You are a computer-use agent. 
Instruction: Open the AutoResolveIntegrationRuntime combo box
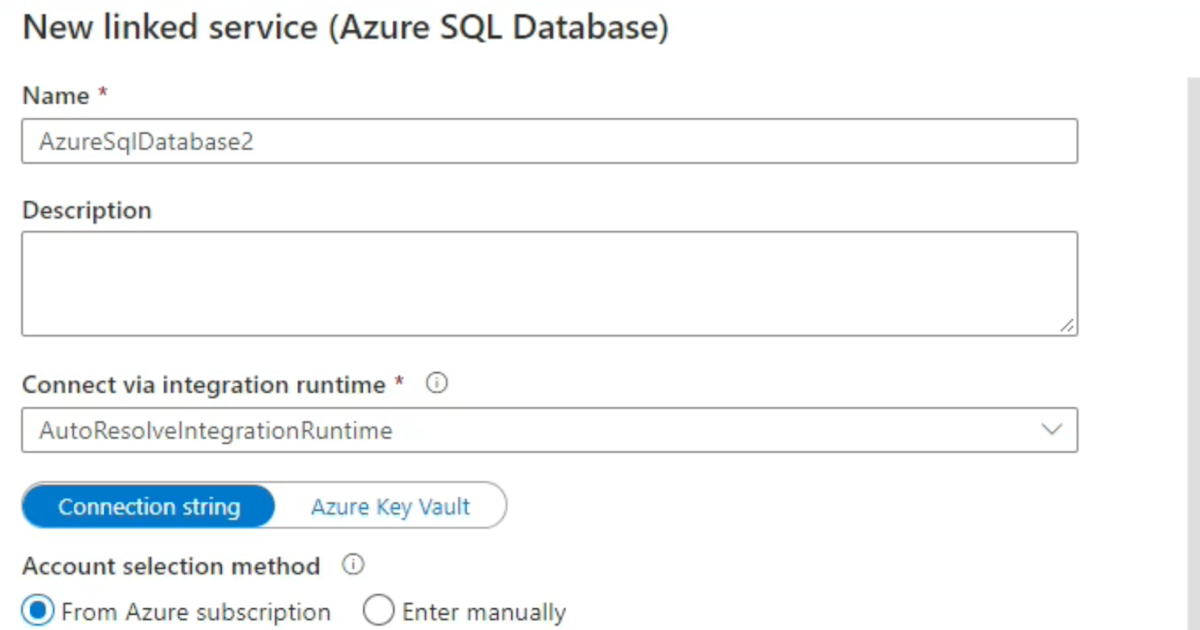coord(548,430)
